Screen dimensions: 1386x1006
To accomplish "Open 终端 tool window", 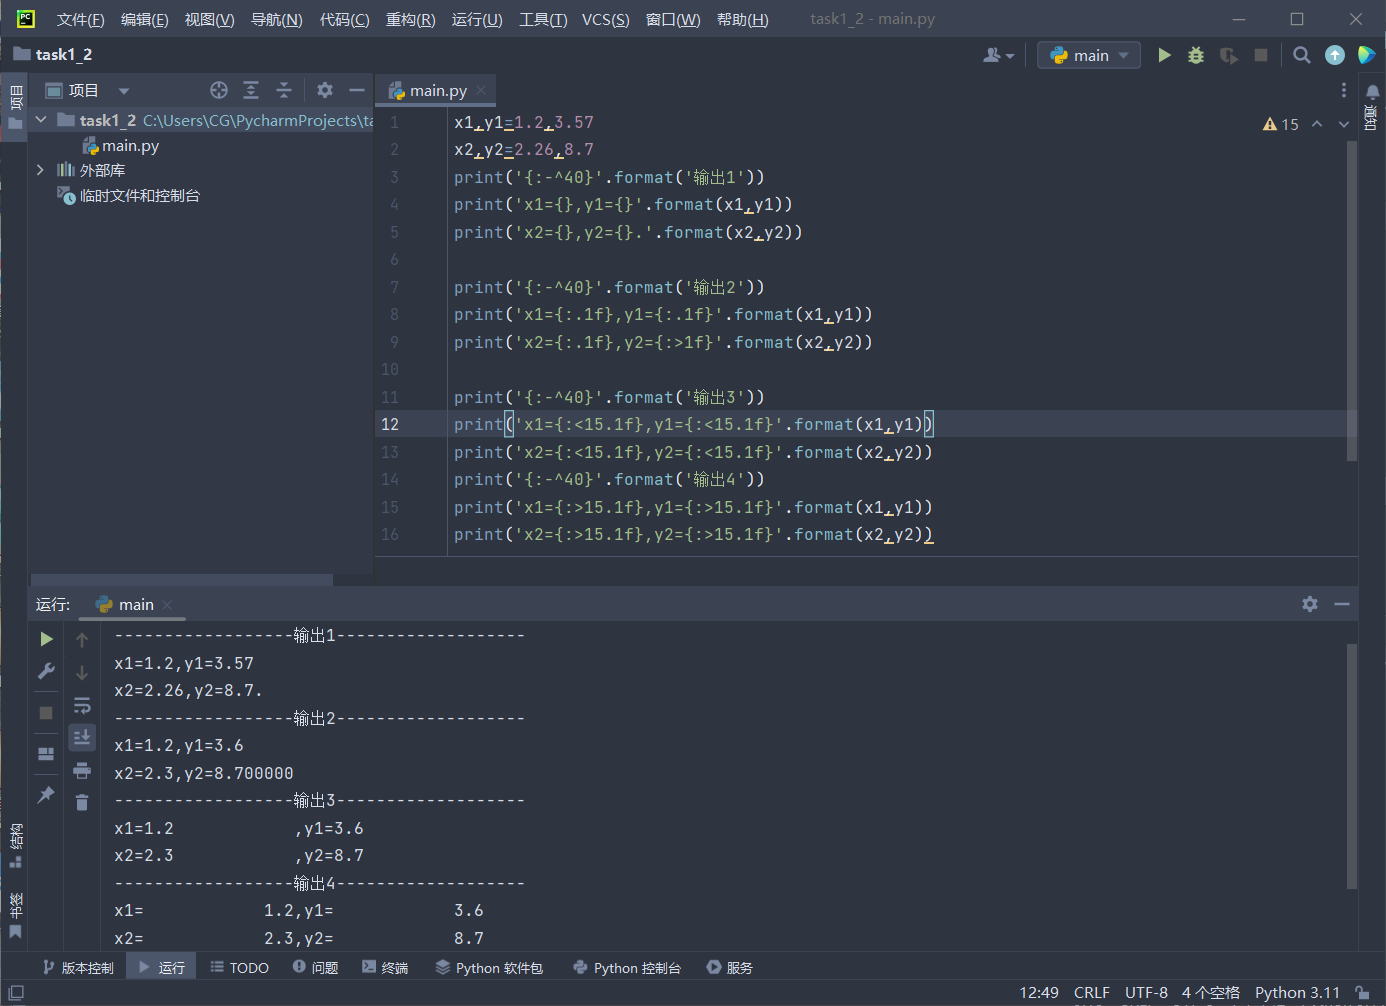I will click(x=385, y=967).
